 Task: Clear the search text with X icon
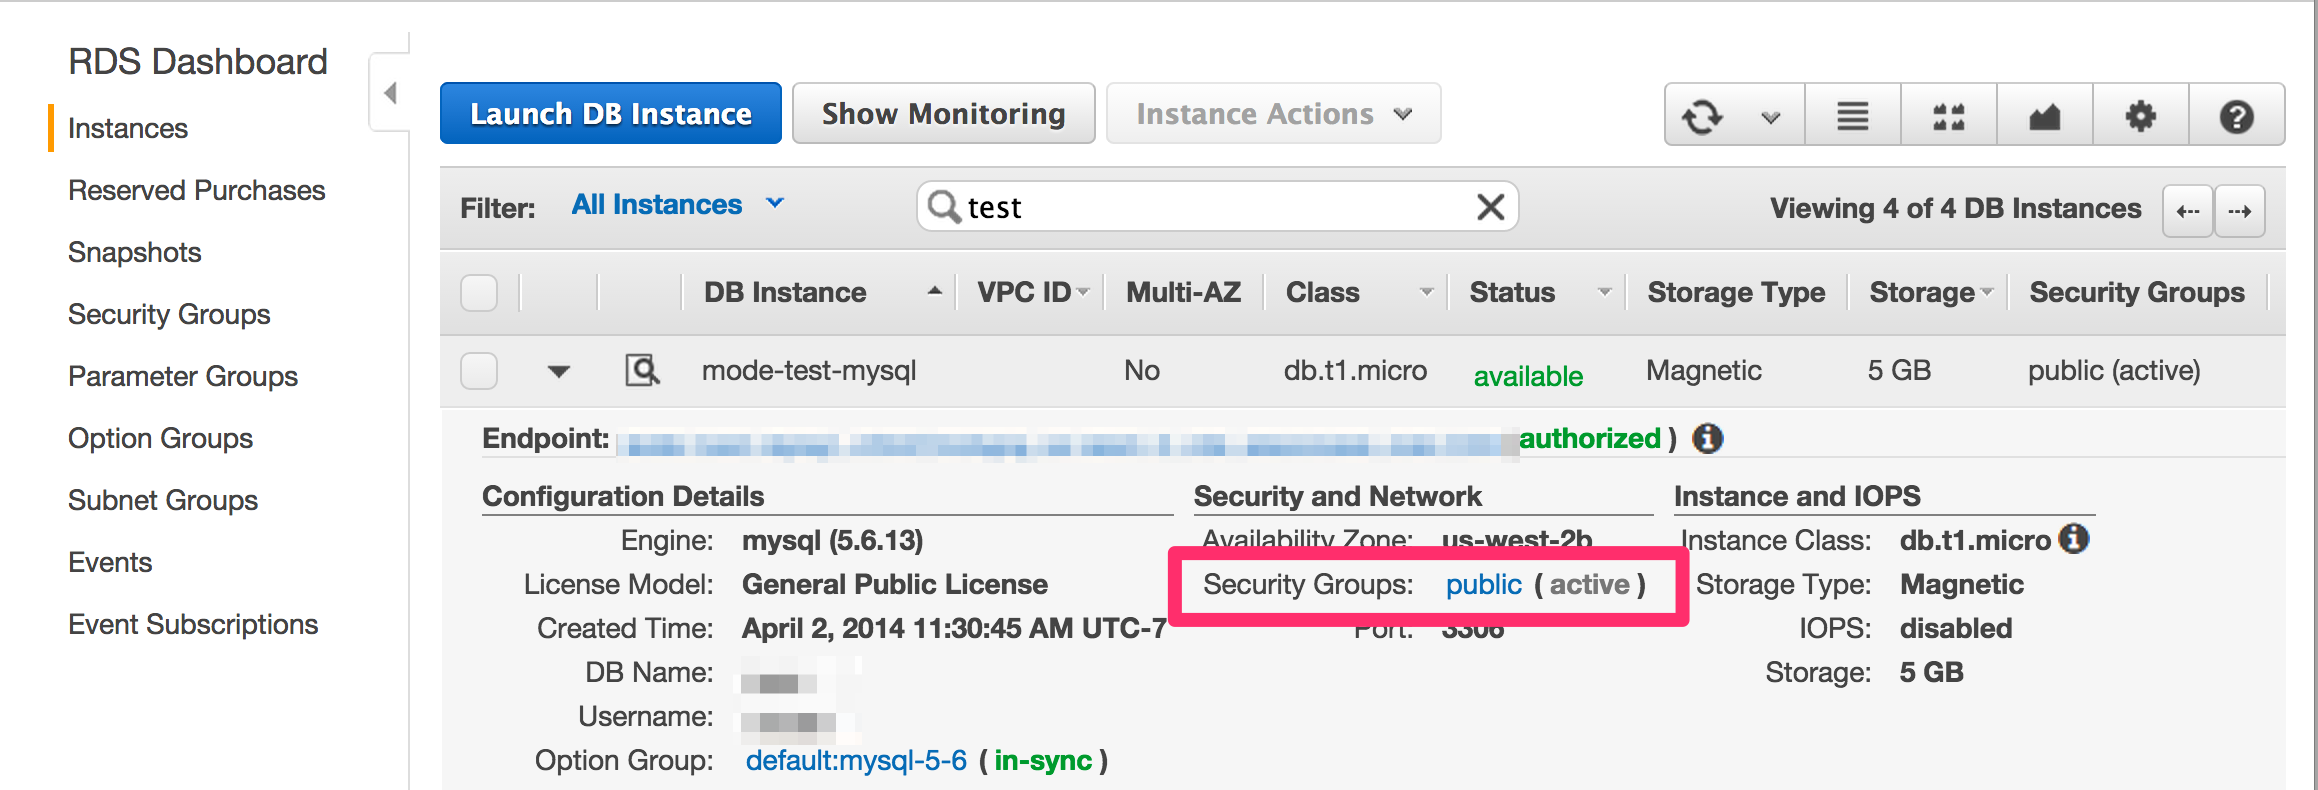tap(1490, 207)
